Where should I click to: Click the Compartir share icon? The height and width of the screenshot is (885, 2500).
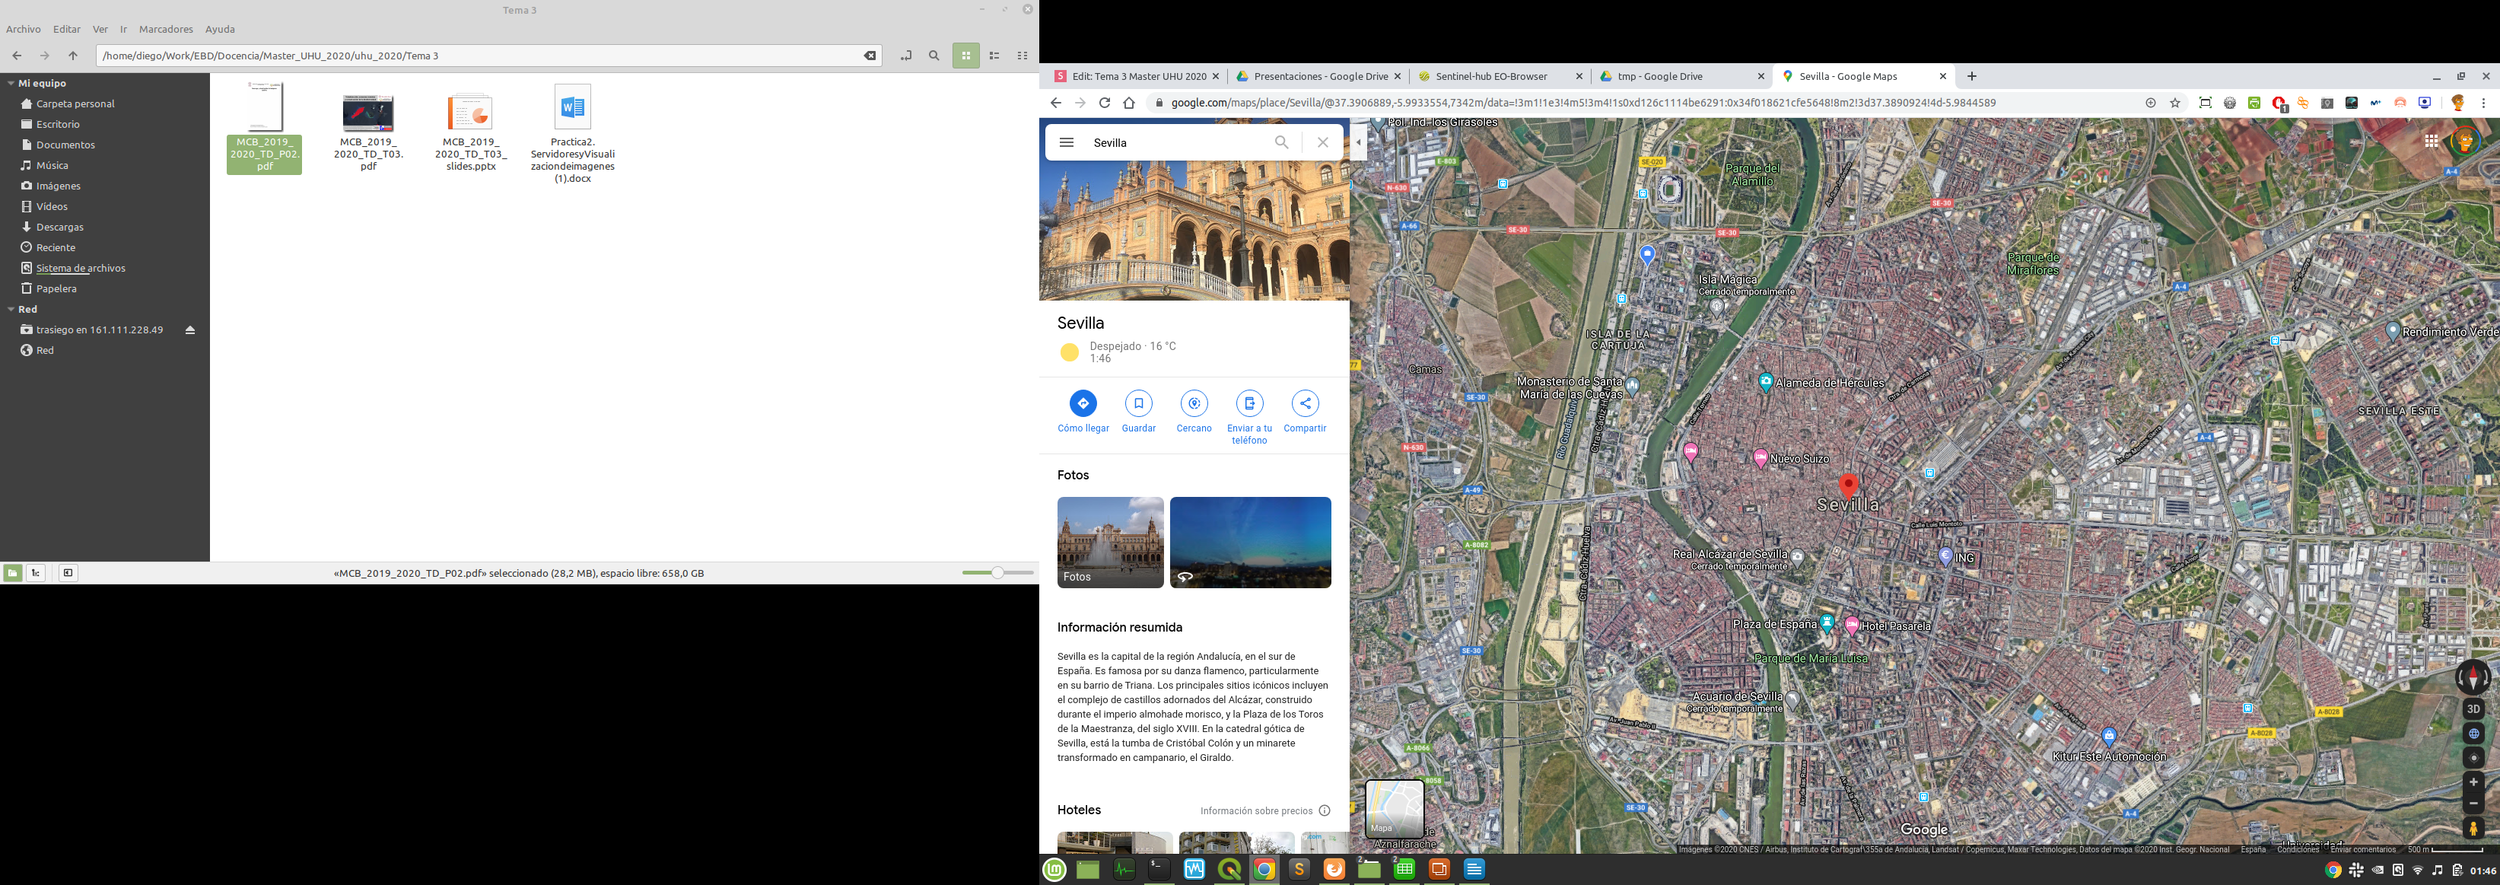pyautogui.click(x=1305, y=403)
